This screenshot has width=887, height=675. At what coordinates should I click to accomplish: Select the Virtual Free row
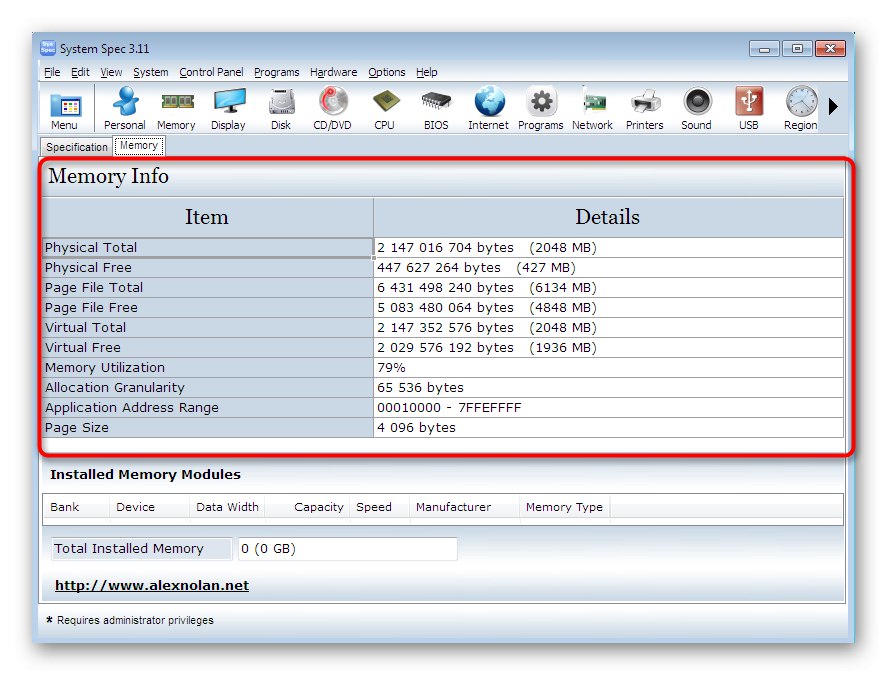click(x=442, y=348)
